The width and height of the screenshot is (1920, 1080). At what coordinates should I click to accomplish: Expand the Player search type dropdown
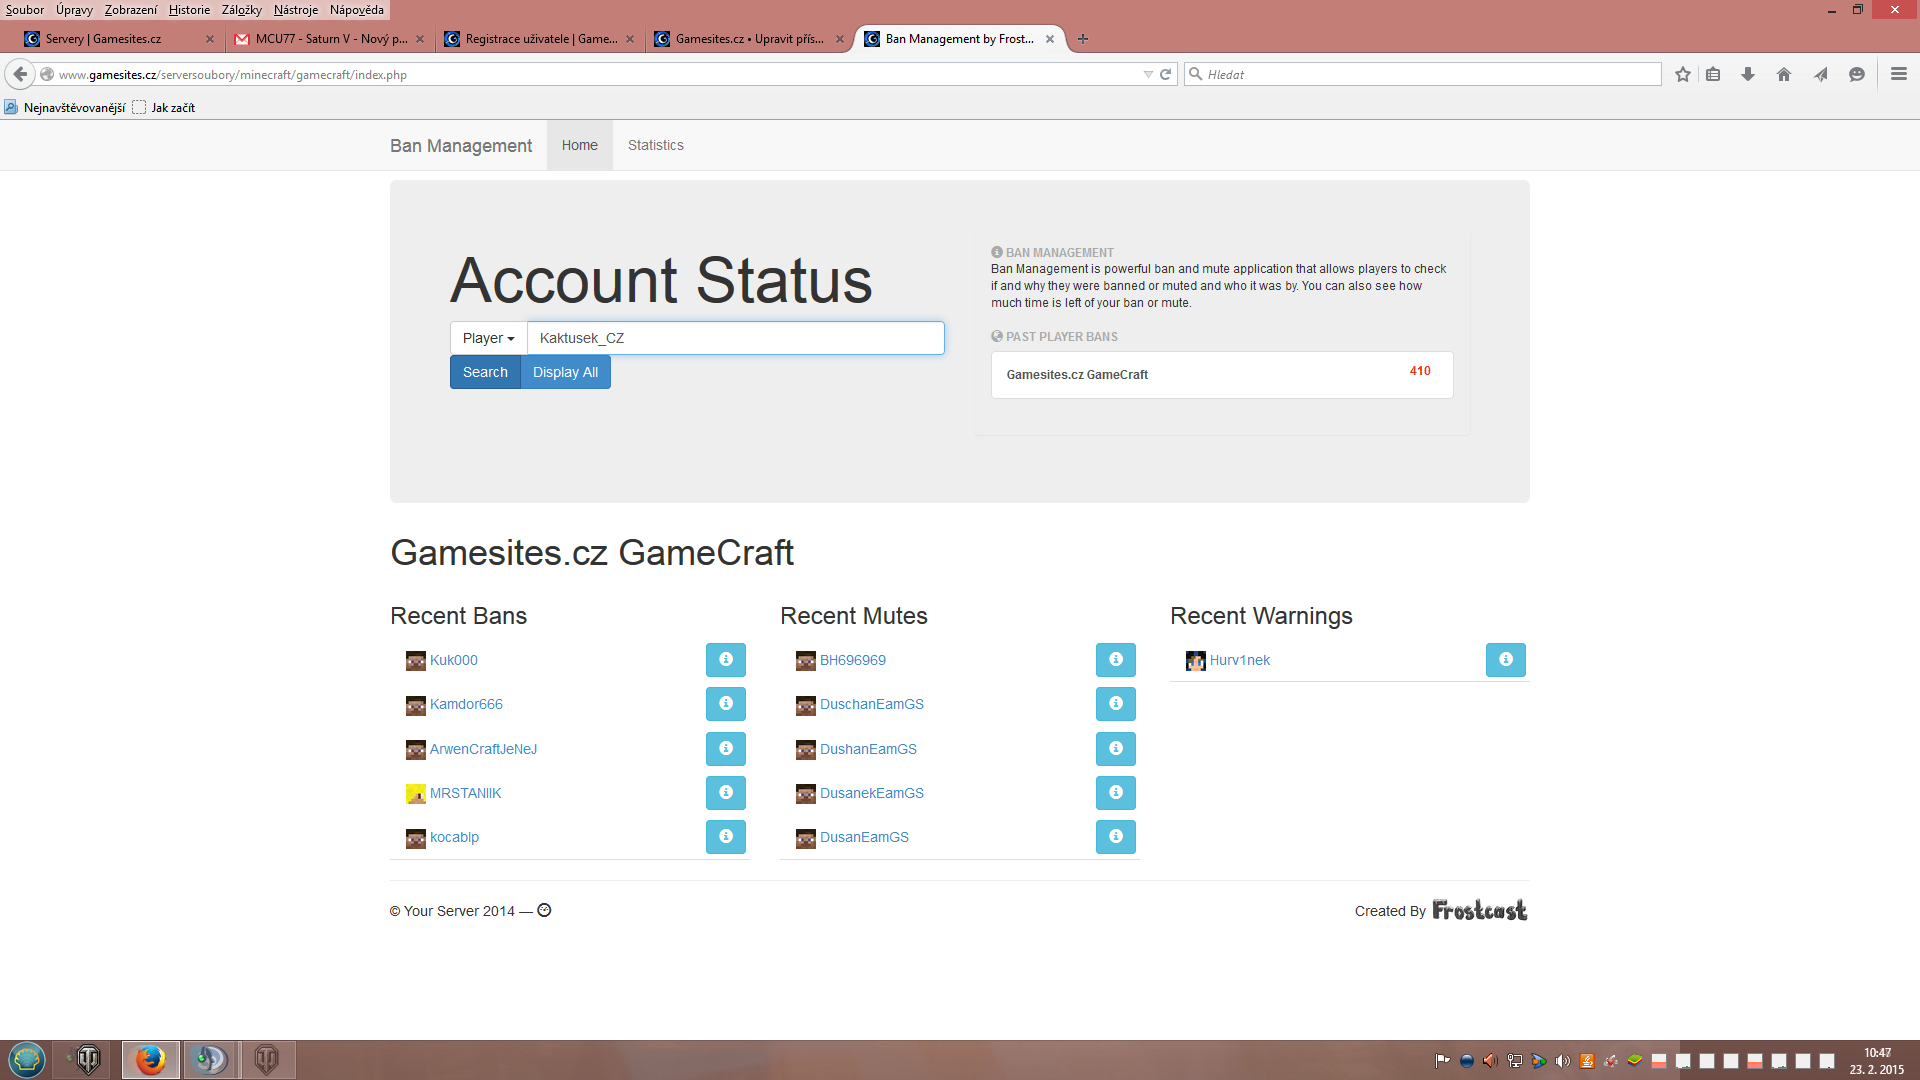tap(488, 339)
